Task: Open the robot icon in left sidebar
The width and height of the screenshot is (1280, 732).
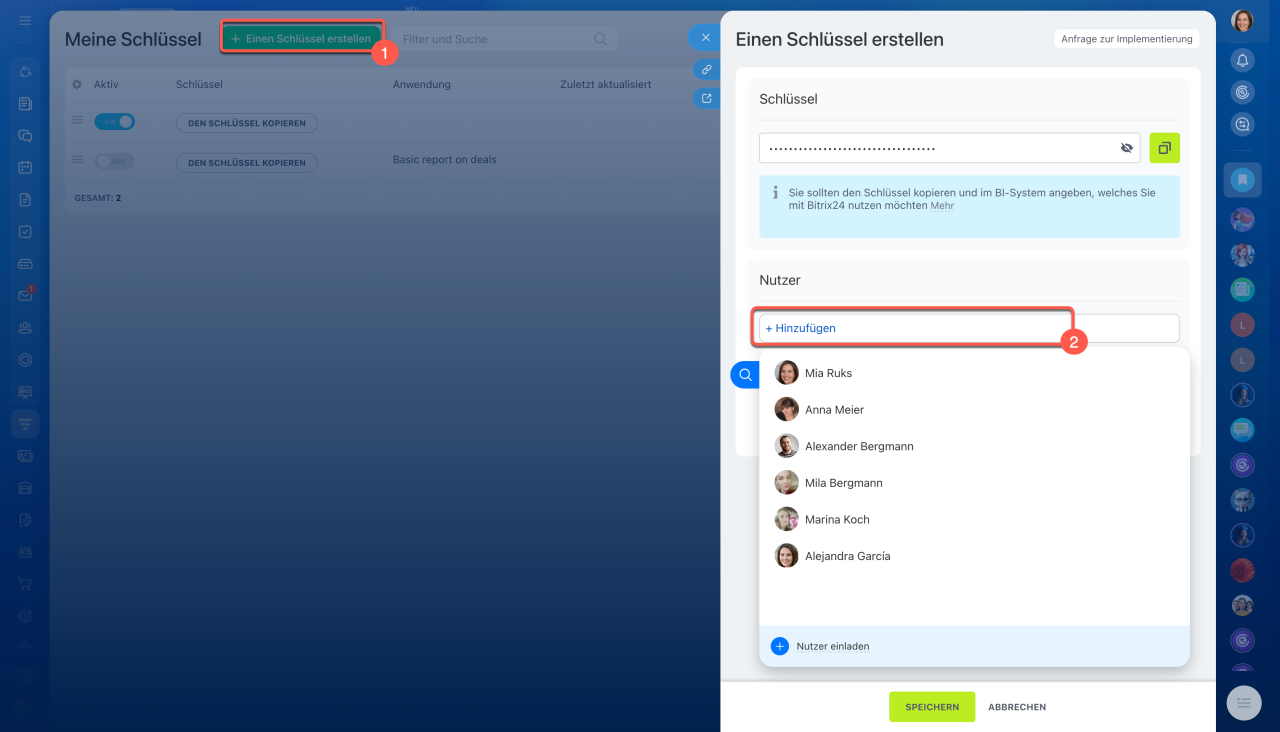Action: 25,552
